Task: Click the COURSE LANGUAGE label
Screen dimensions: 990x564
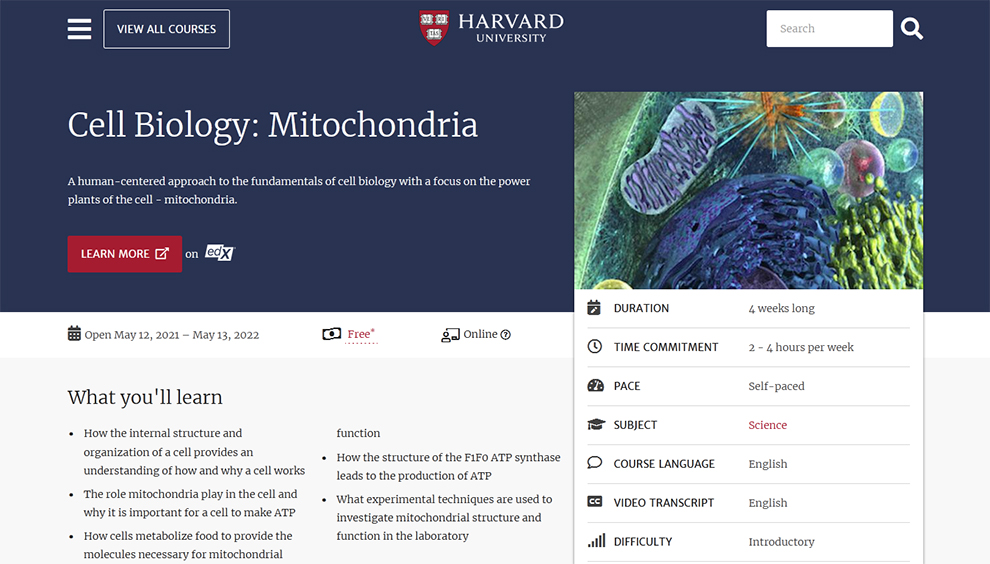Action: 664,464
